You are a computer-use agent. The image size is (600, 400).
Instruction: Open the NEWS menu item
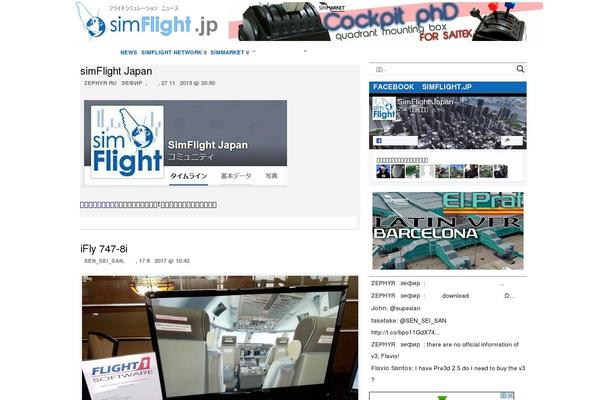[x=129, y=52]
